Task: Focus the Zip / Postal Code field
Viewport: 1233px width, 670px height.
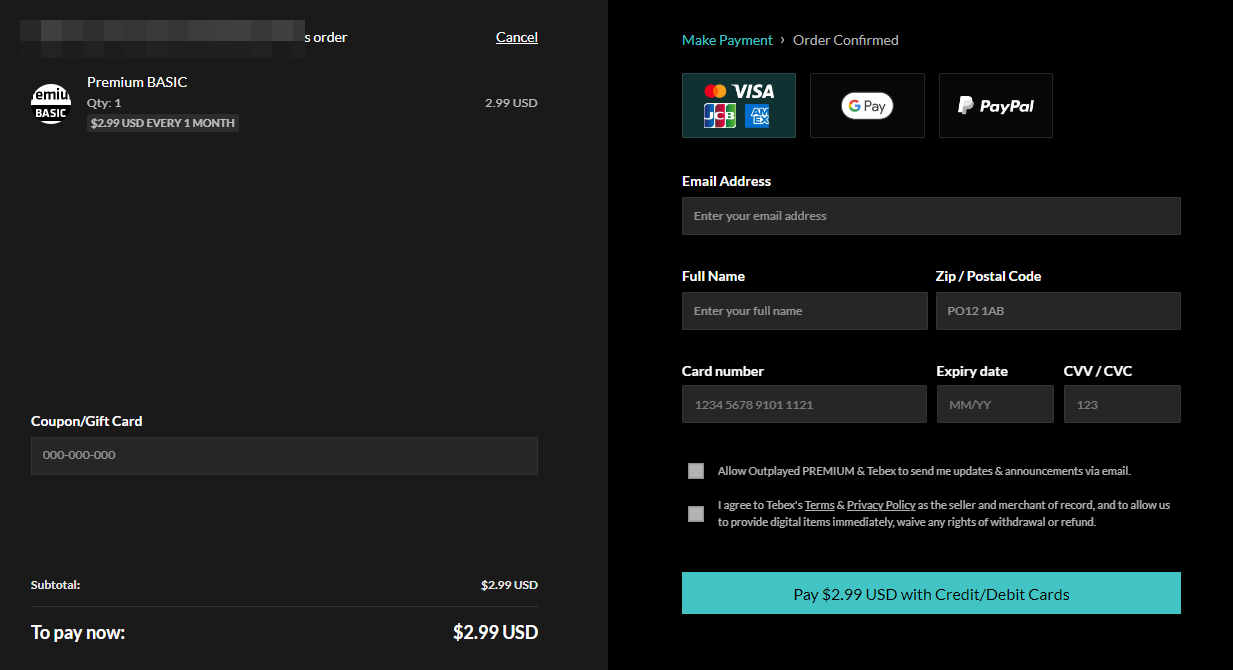Action: (x=1058, y=311)
